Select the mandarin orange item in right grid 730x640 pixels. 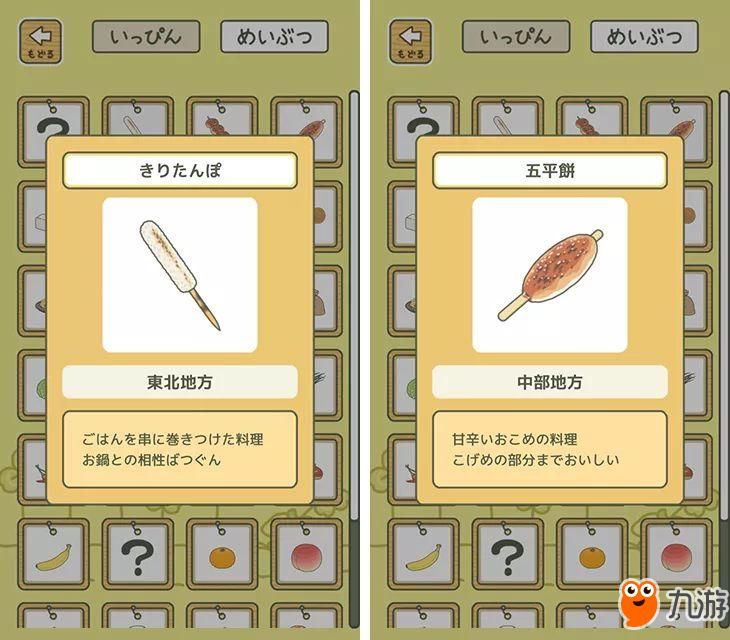tap(592, 555)
